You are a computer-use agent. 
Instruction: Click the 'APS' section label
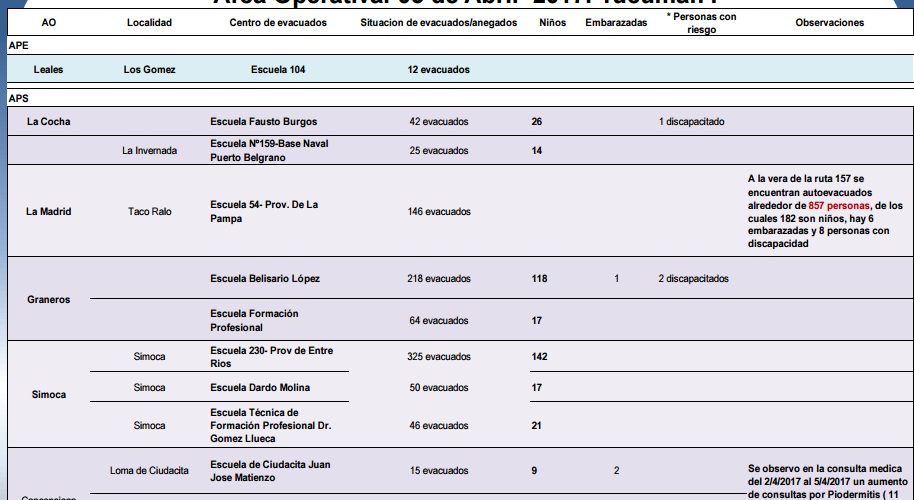(18, 98)
